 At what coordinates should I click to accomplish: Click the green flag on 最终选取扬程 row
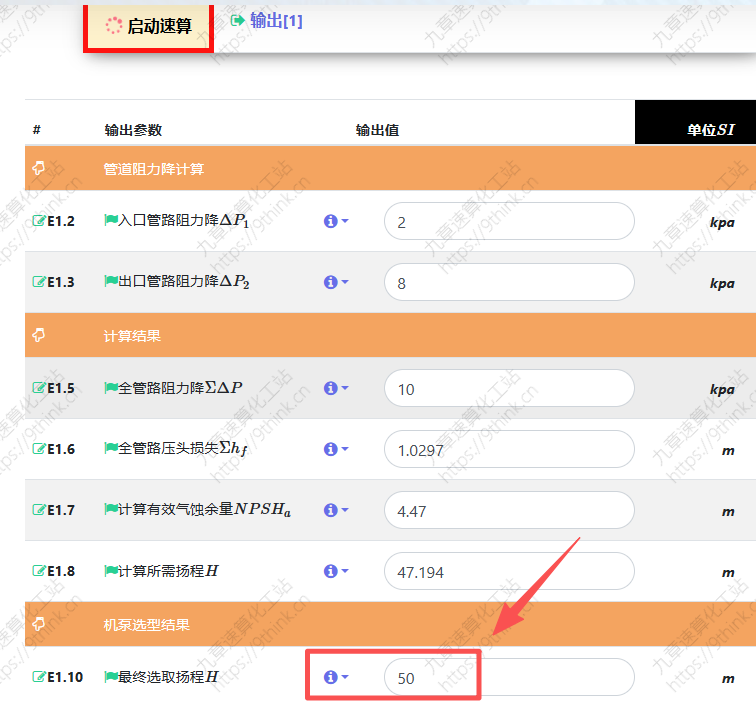tap(111, 677)
